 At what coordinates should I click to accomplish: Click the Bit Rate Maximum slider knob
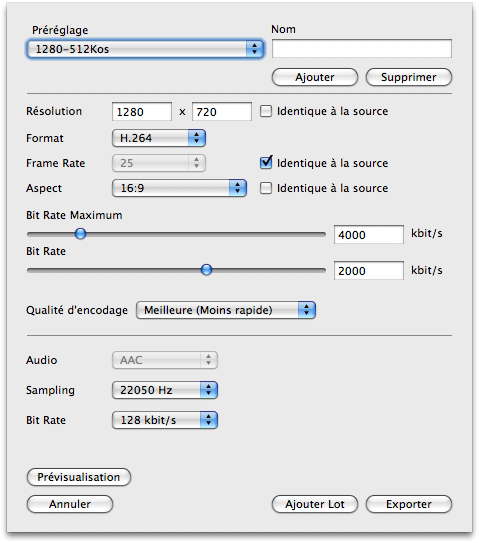(80, 234)
